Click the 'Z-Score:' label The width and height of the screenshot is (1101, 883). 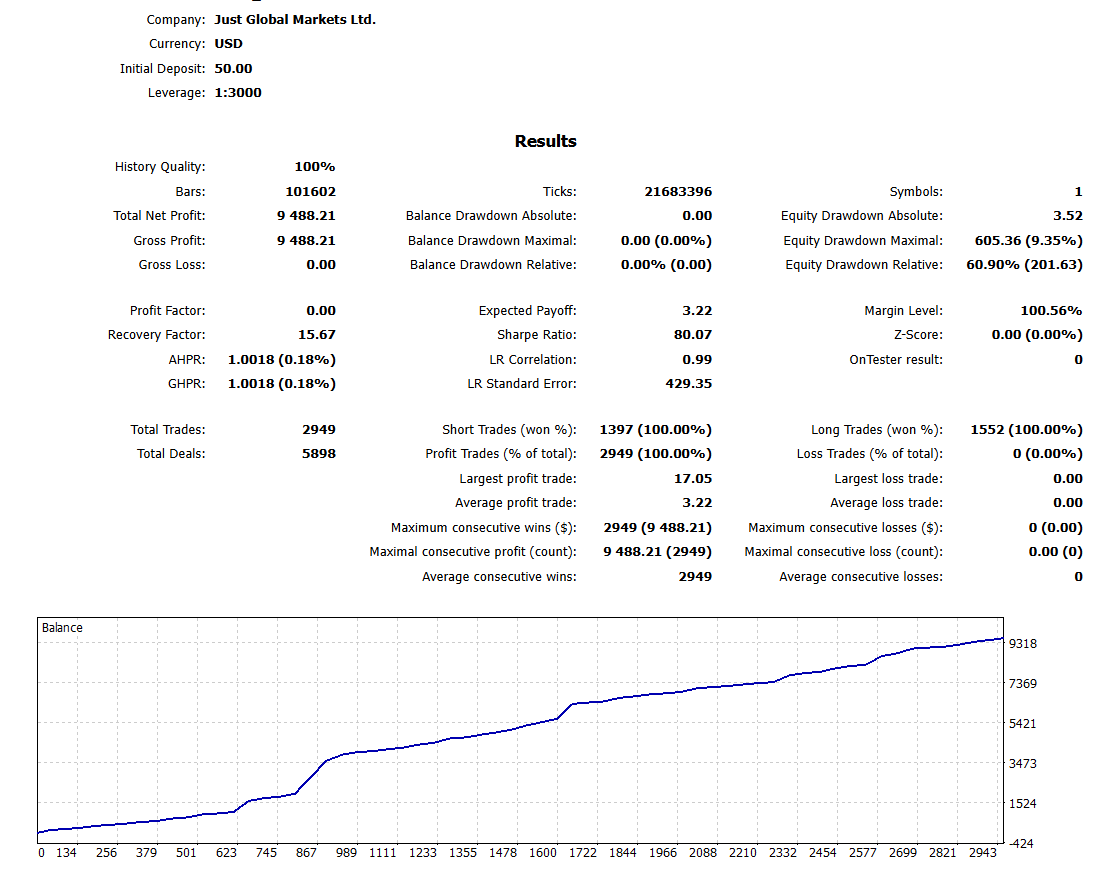coord(918,335)
